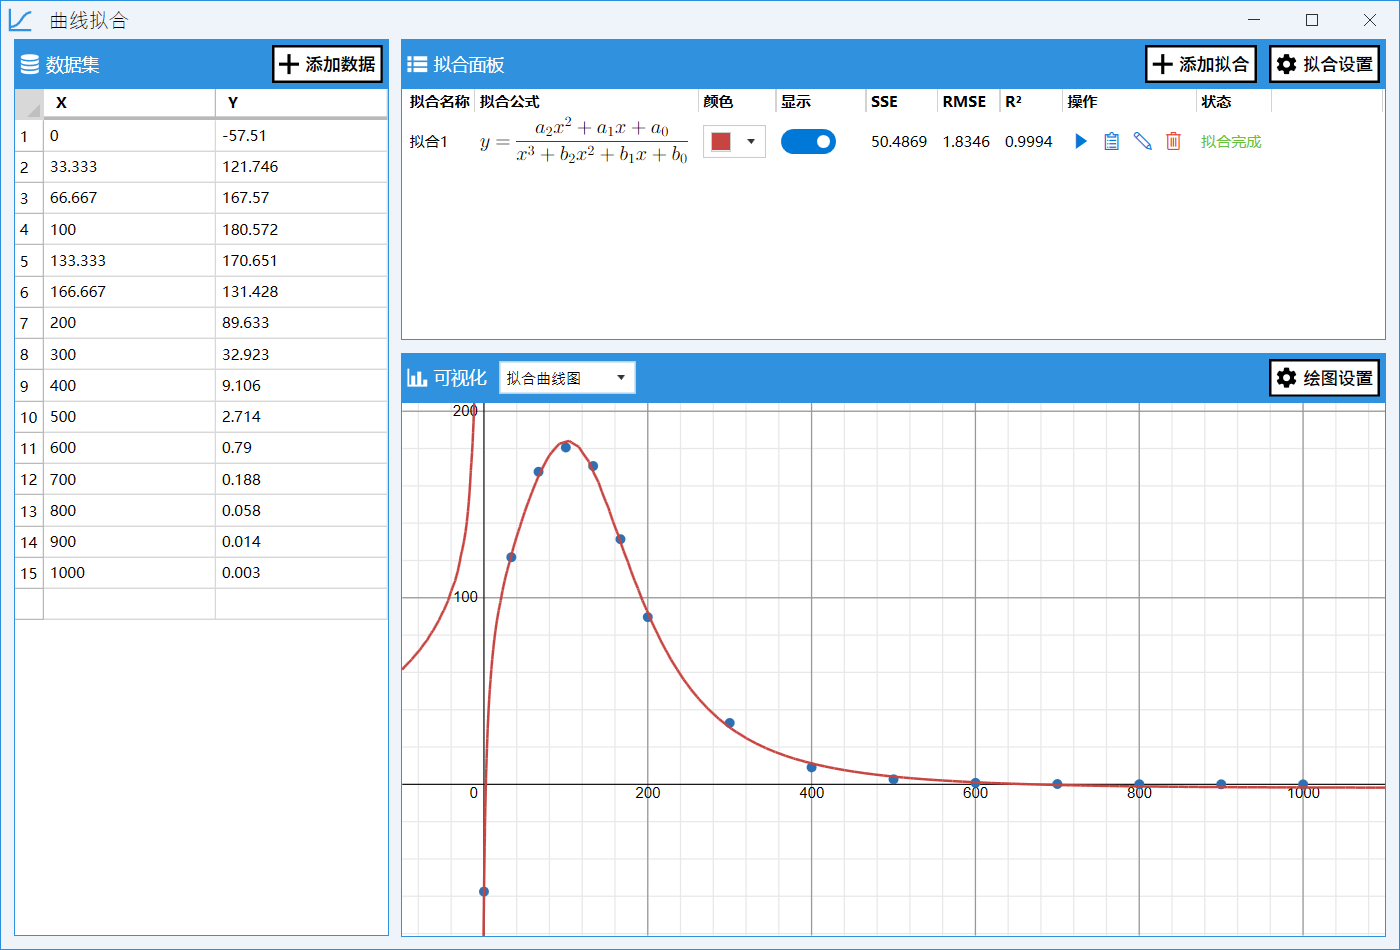Screen dimensions: 1400x950
Task: Click the Y cell 0.79
Action: pos(301,448)
